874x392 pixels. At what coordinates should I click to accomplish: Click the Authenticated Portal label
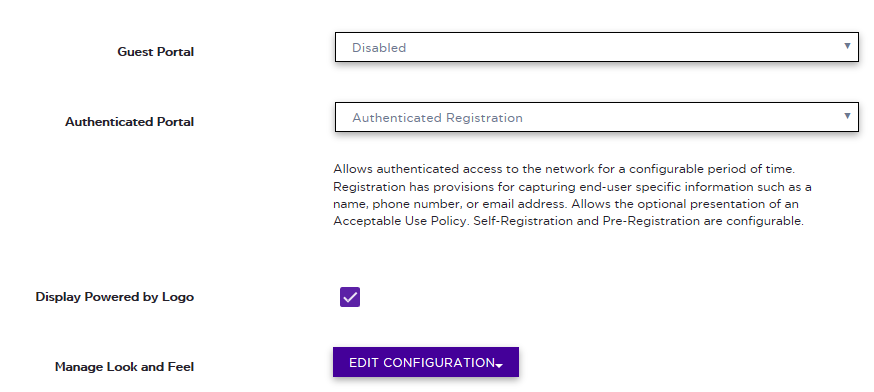tap(129, 122)
